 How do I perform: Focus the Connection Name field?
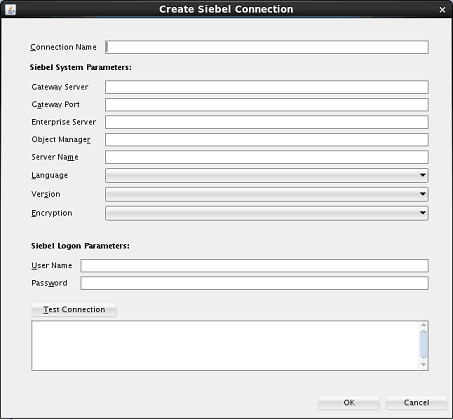[267, 47]
